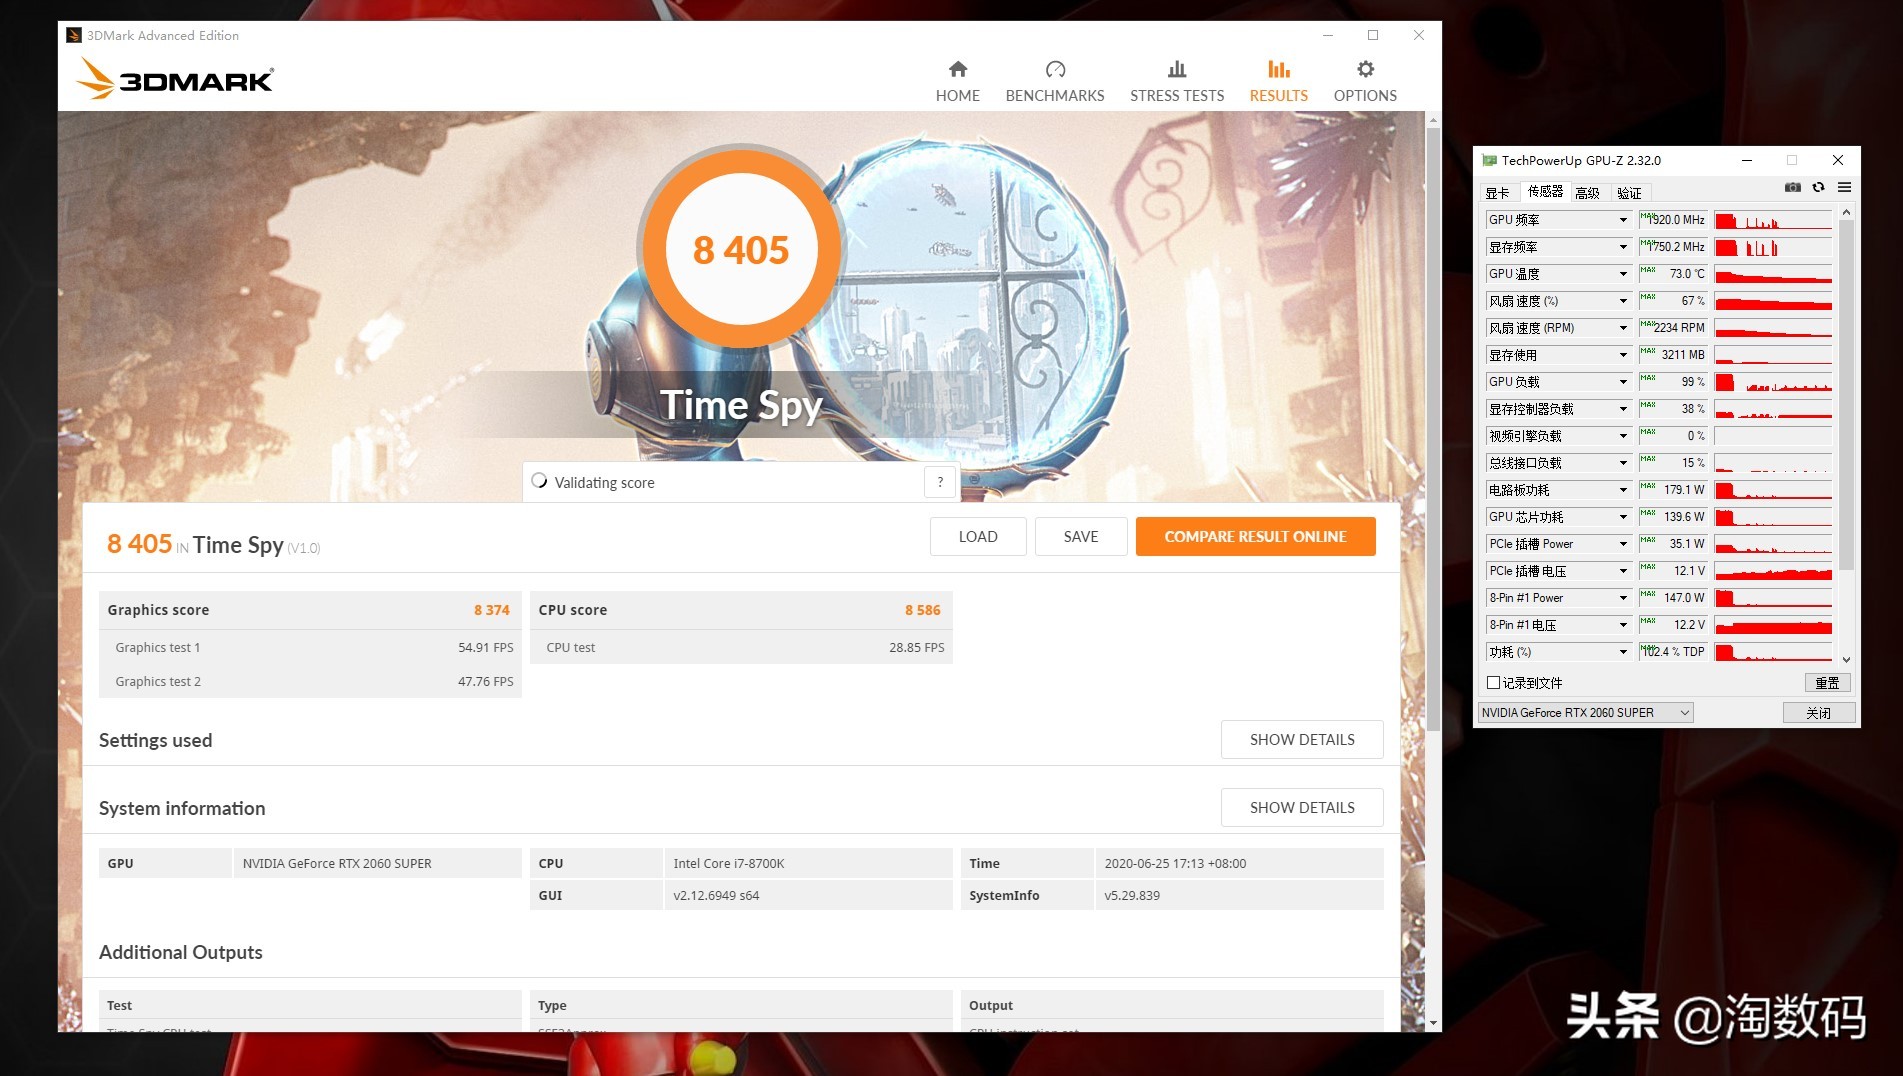
Task: Open the 风扇速度 (%) sensor dropdown
Action: tap(1623, 301)
